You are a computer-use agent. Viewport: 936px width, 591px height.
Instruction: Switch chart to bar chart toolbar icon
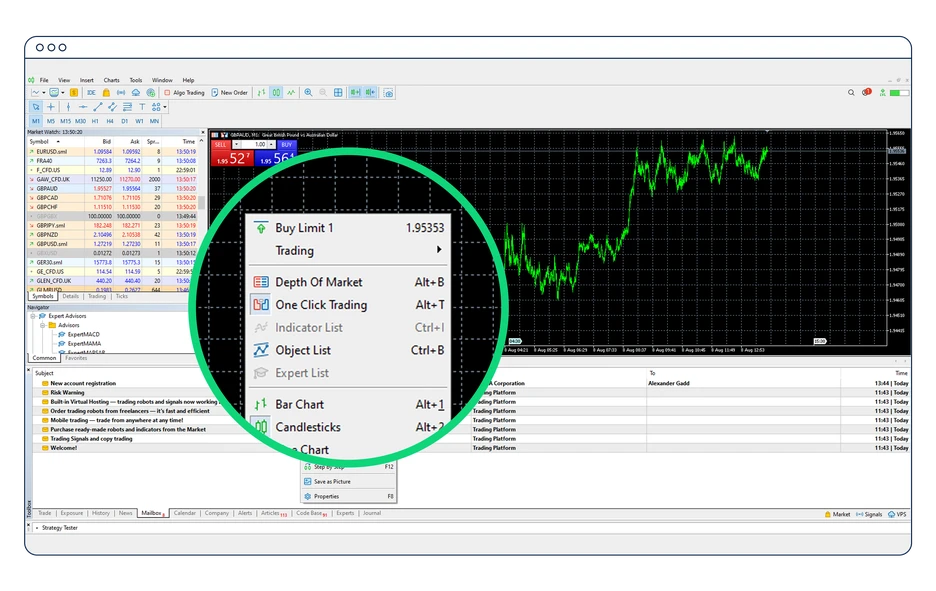(261, 93)
